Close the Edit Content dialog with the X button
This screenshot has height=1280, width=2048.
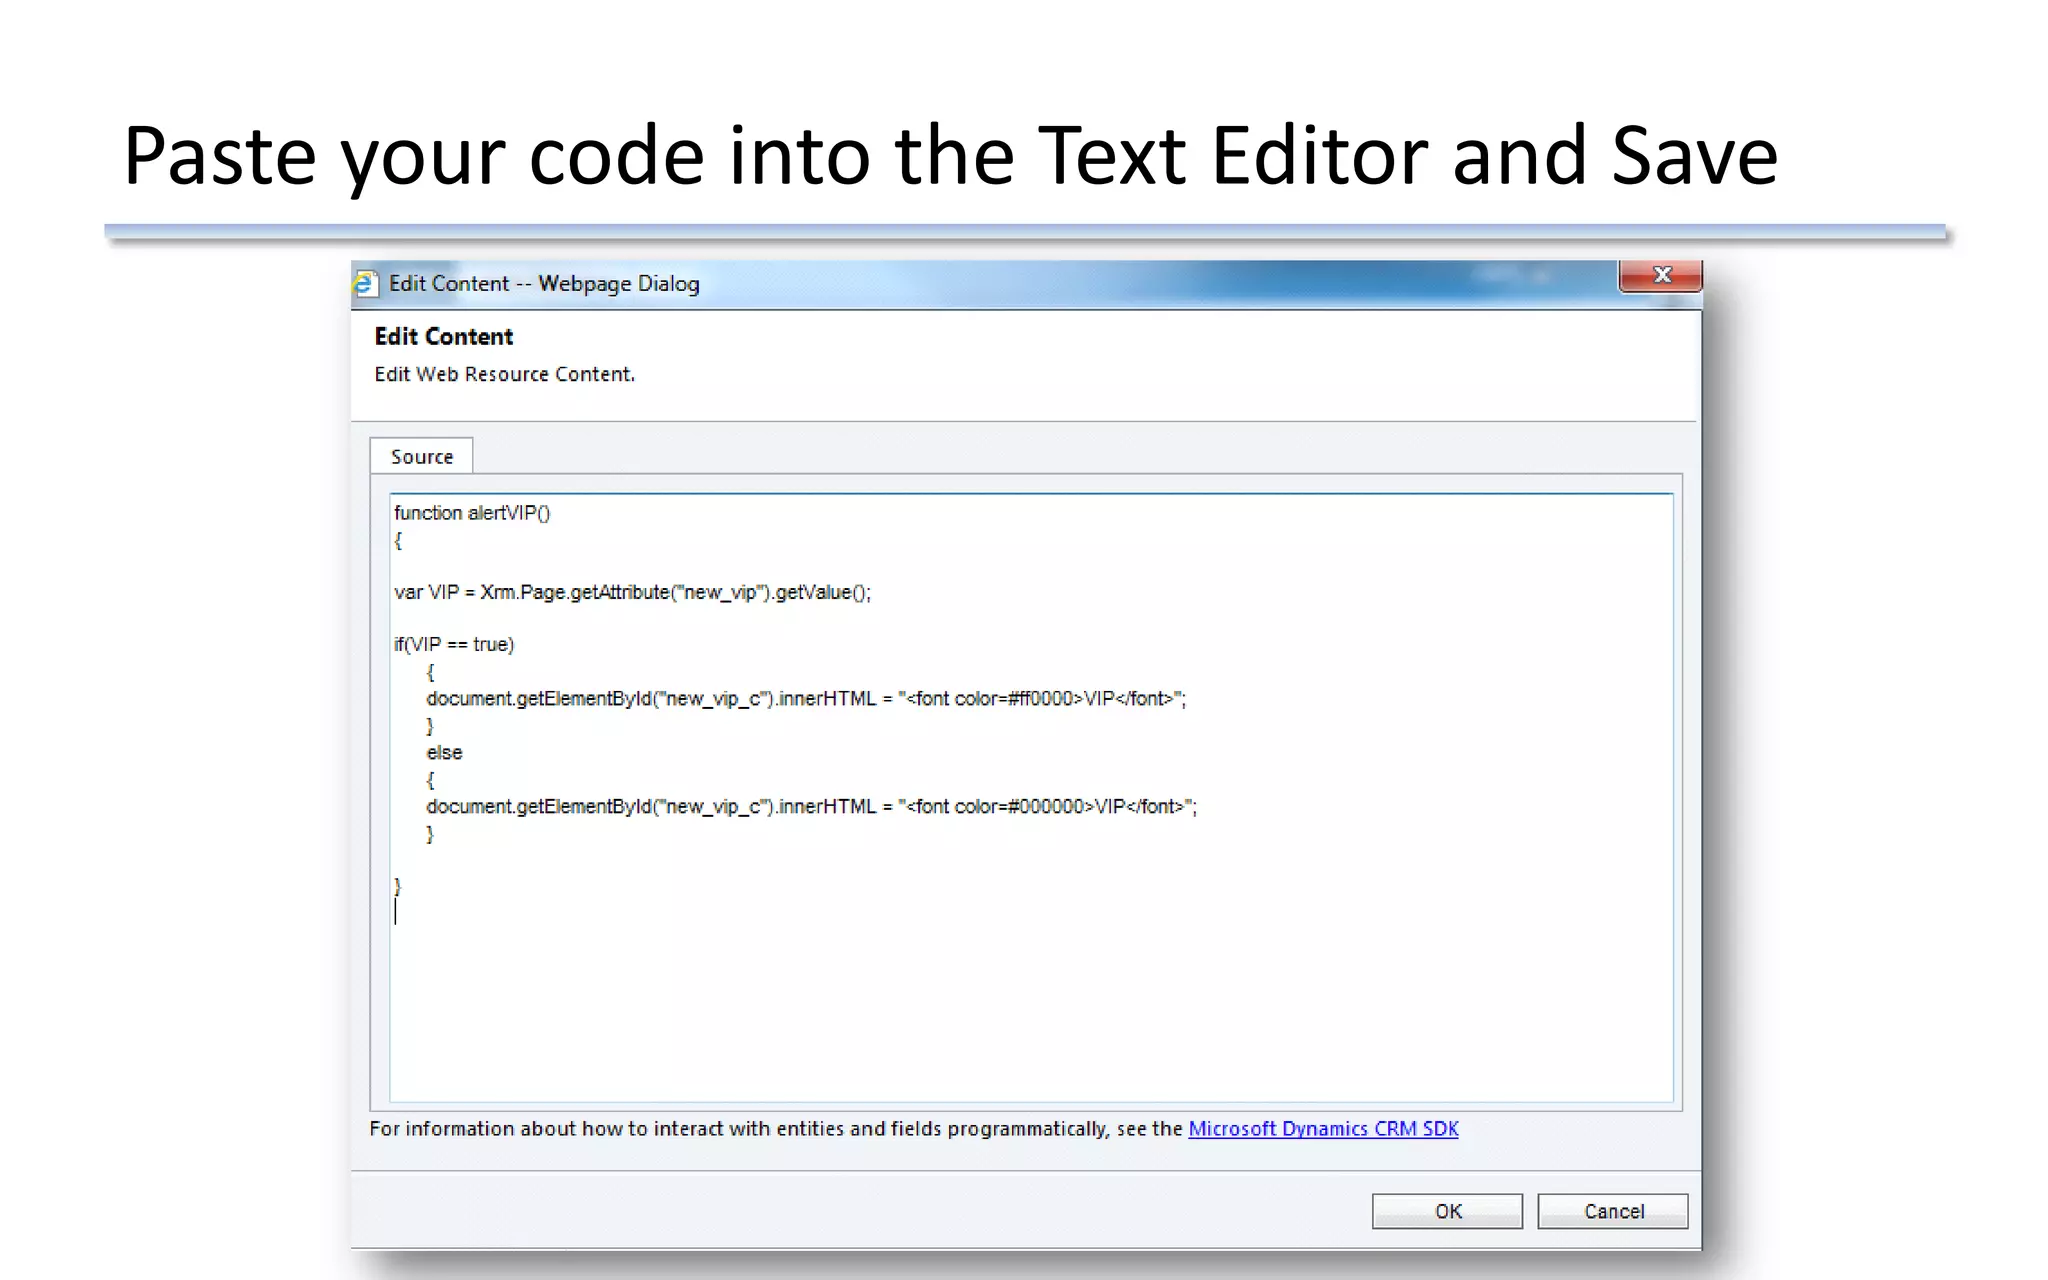click(x=1660, y=275)
